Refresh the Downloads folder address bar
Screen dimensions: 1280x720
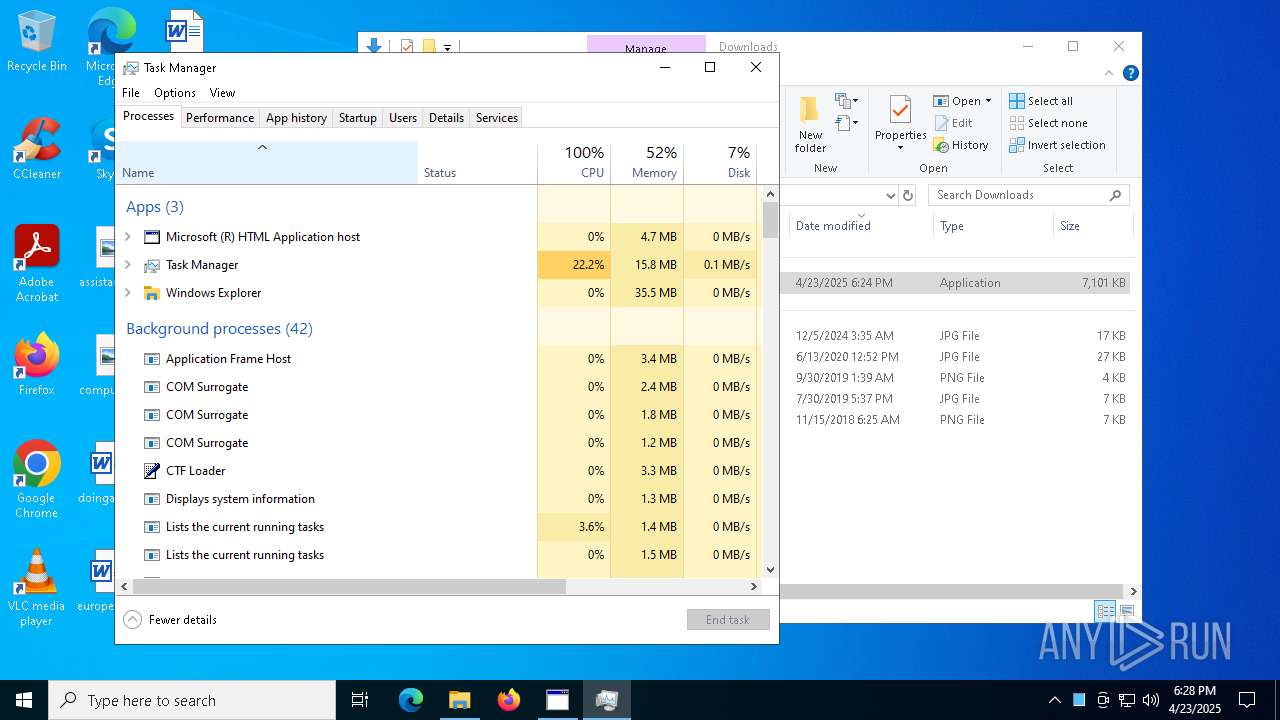point(908,195)
